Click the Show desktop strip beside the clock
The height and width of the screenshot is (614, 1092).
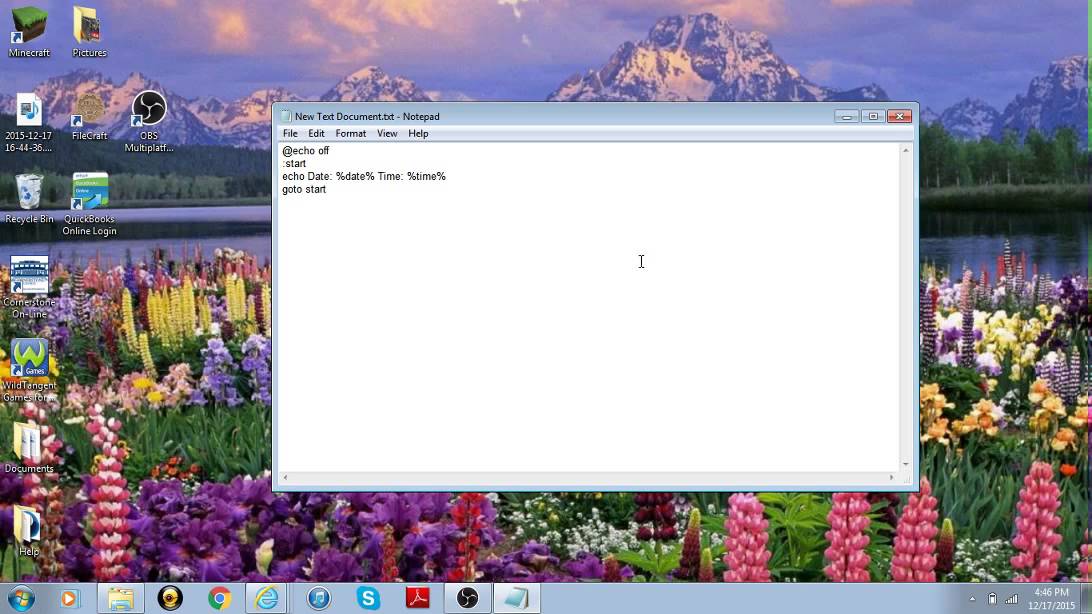pos(1086,599)
